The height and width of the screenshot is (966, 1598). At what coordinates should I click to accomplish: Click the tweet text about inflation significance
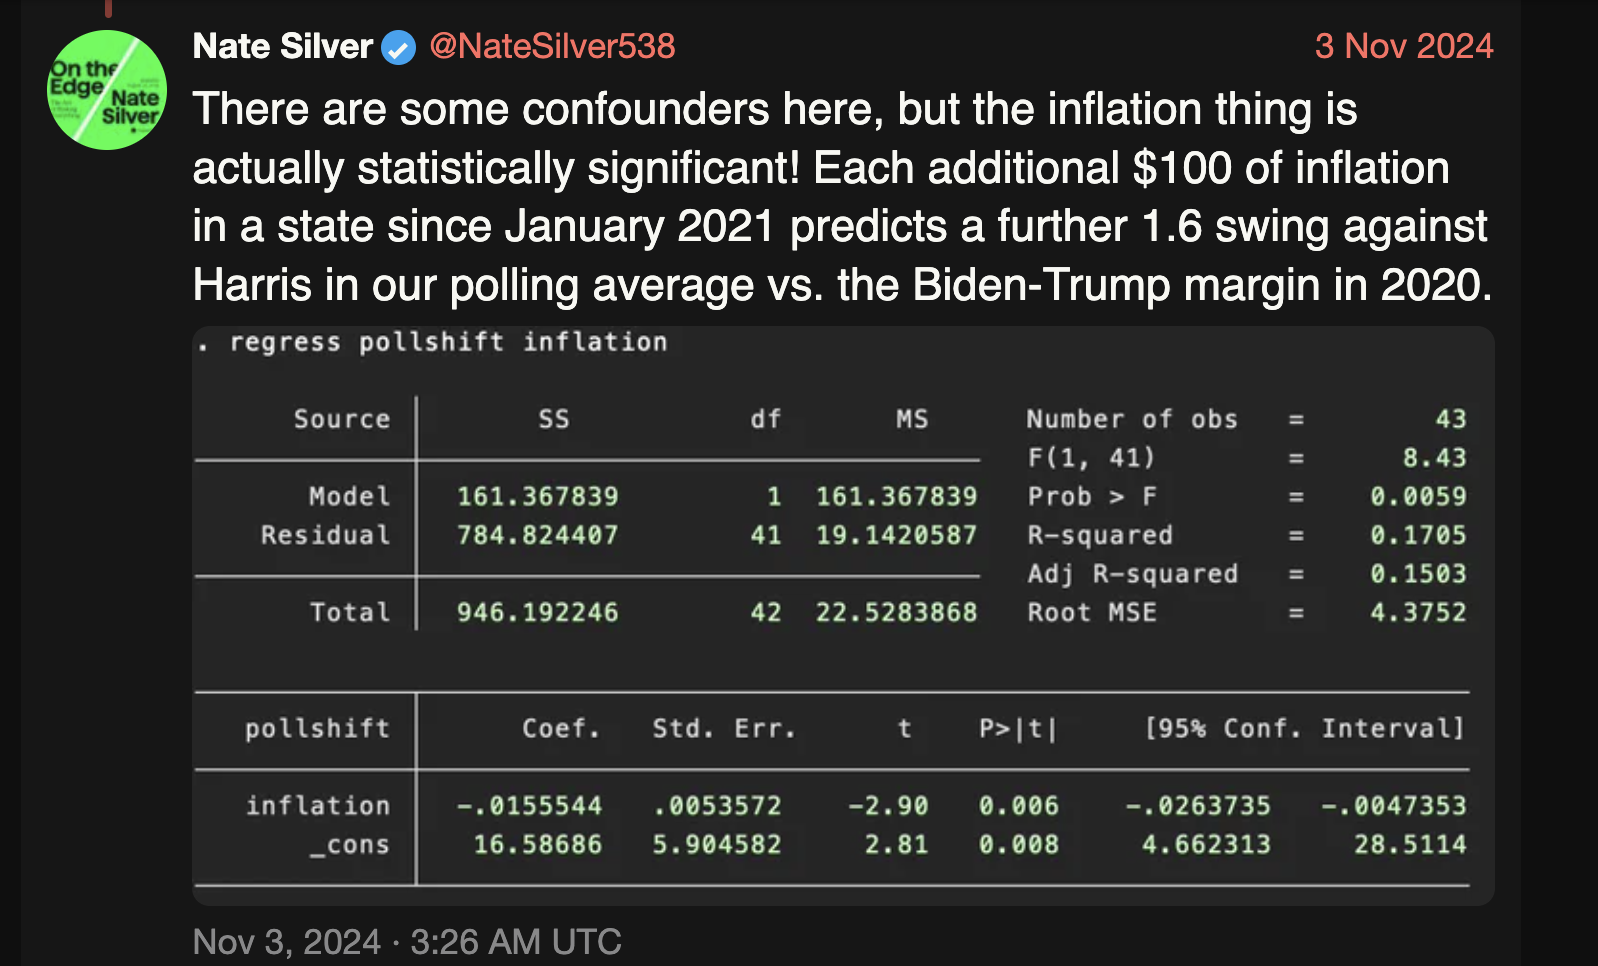[840, 197]
